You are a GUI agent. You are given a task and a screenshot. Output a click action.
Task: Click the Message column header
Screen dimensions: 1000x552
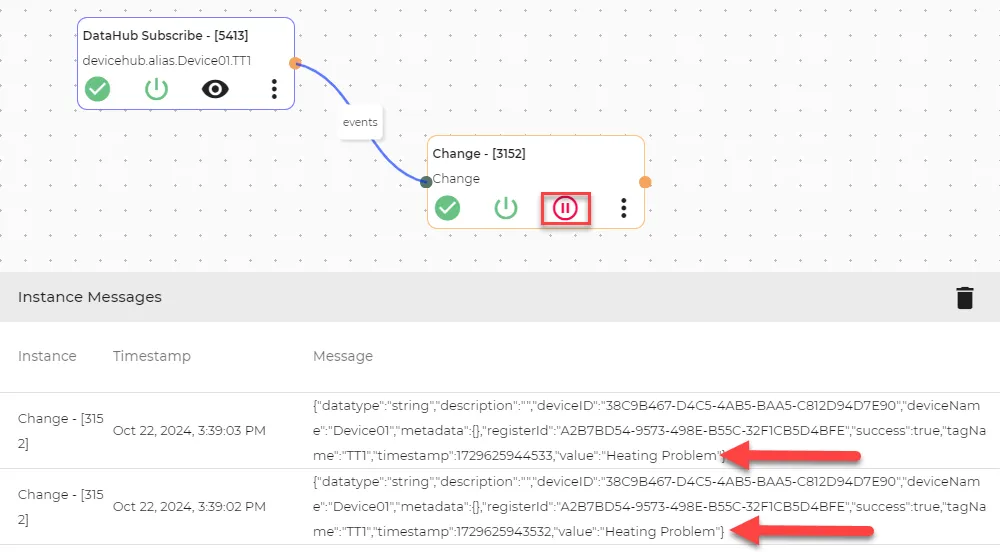click(x=342, y=356)
